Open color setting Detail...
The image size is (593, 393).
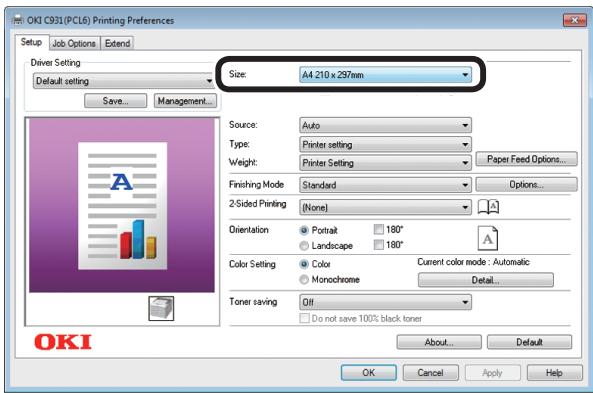[x=486, y=280]
